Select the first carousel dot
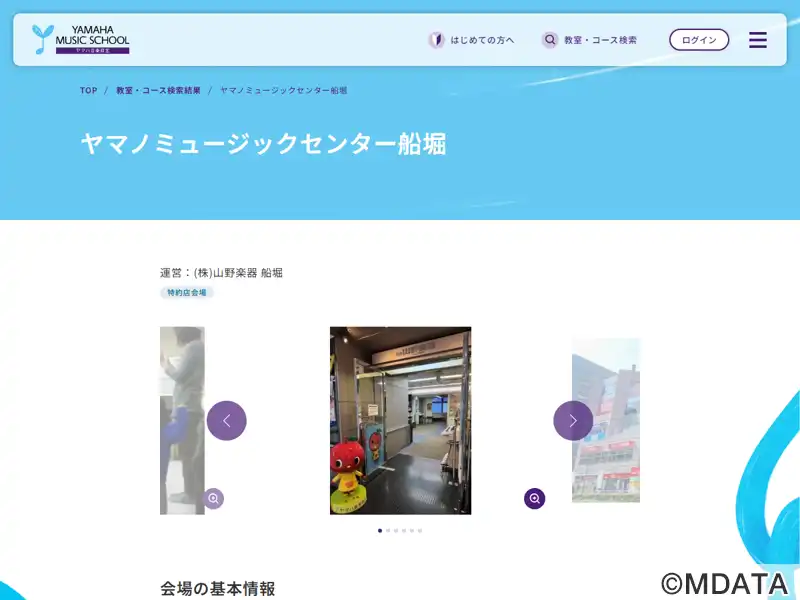 [x=380, y=531]
